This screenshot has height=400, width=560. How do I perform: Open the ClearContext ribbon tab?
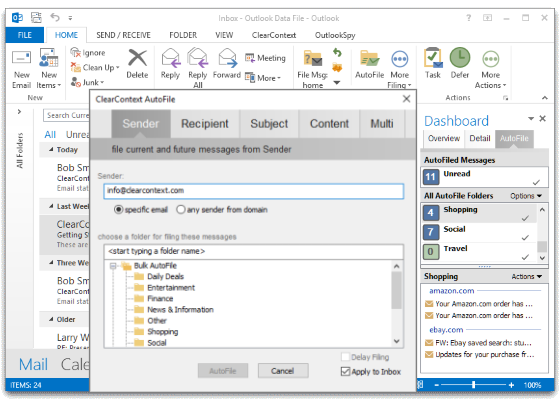click(274, 35)
